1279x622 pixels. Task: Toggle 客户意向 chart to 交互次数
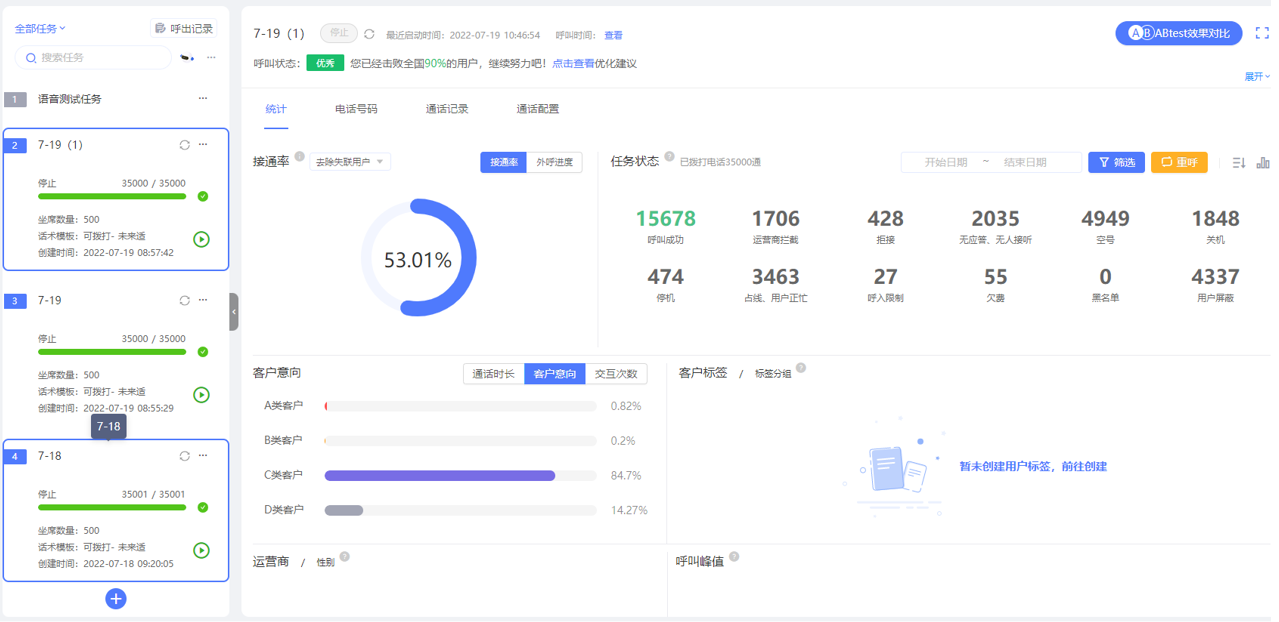(615, 374)
